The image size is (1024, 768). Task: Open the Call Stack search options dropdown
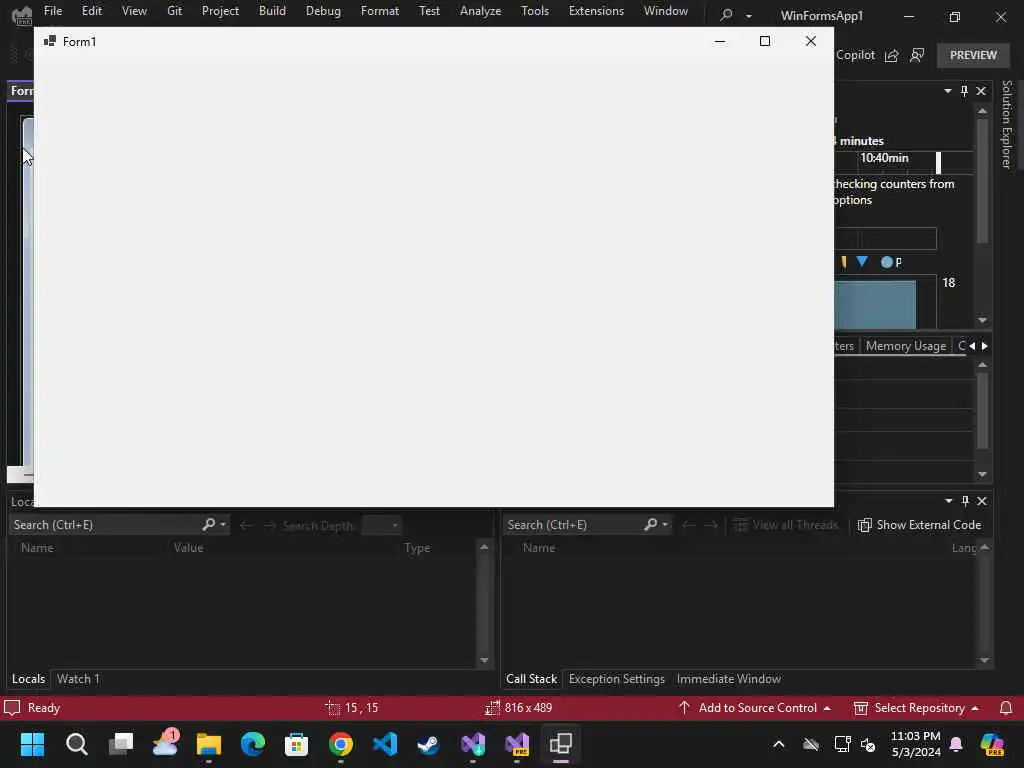[665, 525]
